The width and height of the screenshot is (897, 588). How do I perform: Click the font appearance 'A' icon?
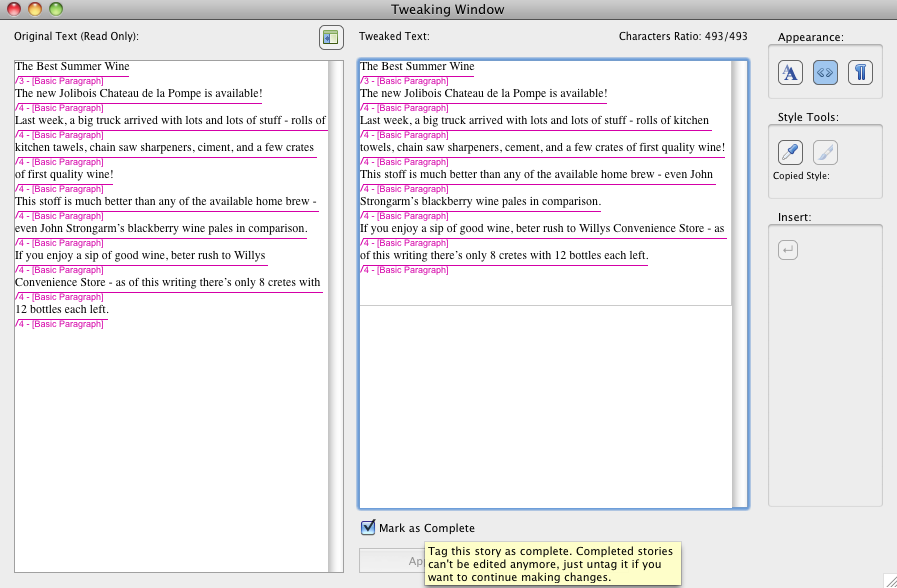click(790, 73)
